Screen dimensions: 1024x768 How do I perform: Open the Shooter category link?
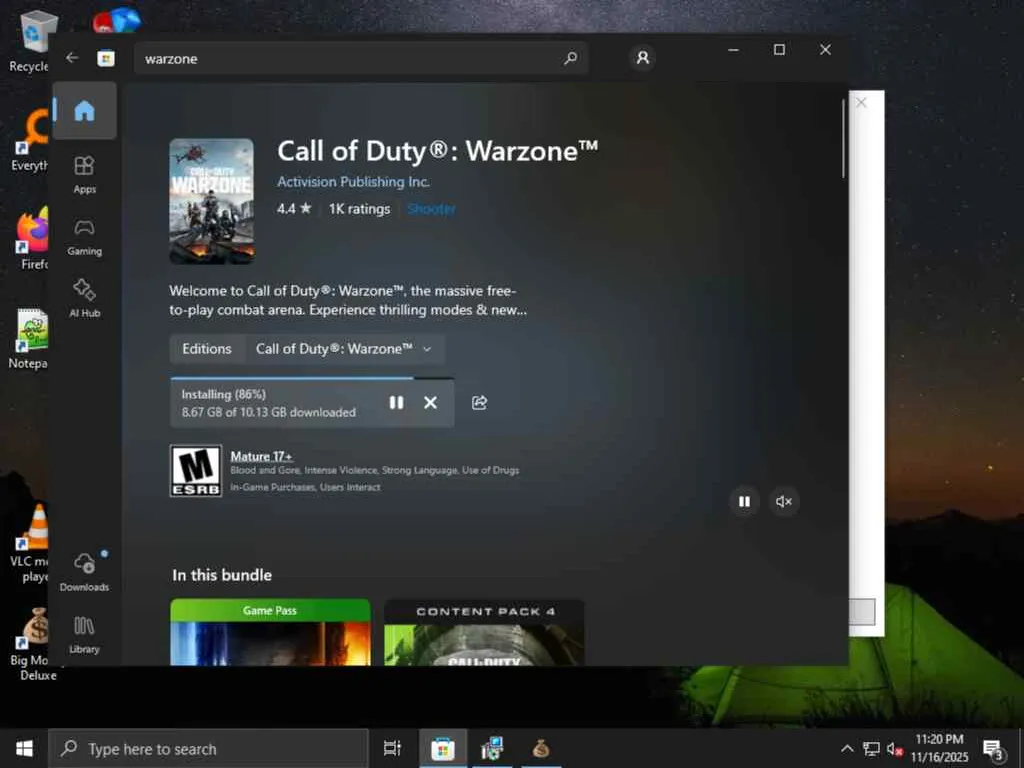click(x=431, y=209)
